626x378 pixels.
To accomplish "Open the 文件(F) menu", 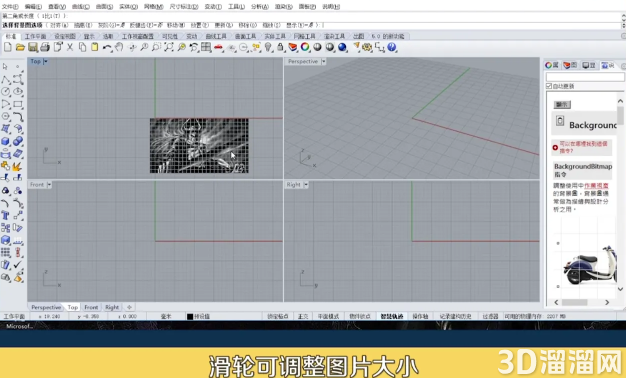I will 10,6.
